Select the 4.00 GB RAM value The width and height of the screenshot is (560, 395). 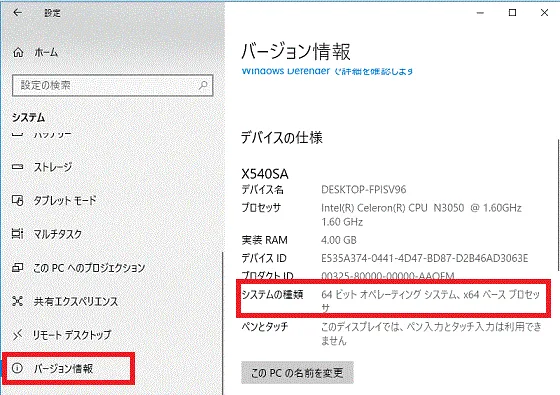pyautogui.click(x=339, y=240)
